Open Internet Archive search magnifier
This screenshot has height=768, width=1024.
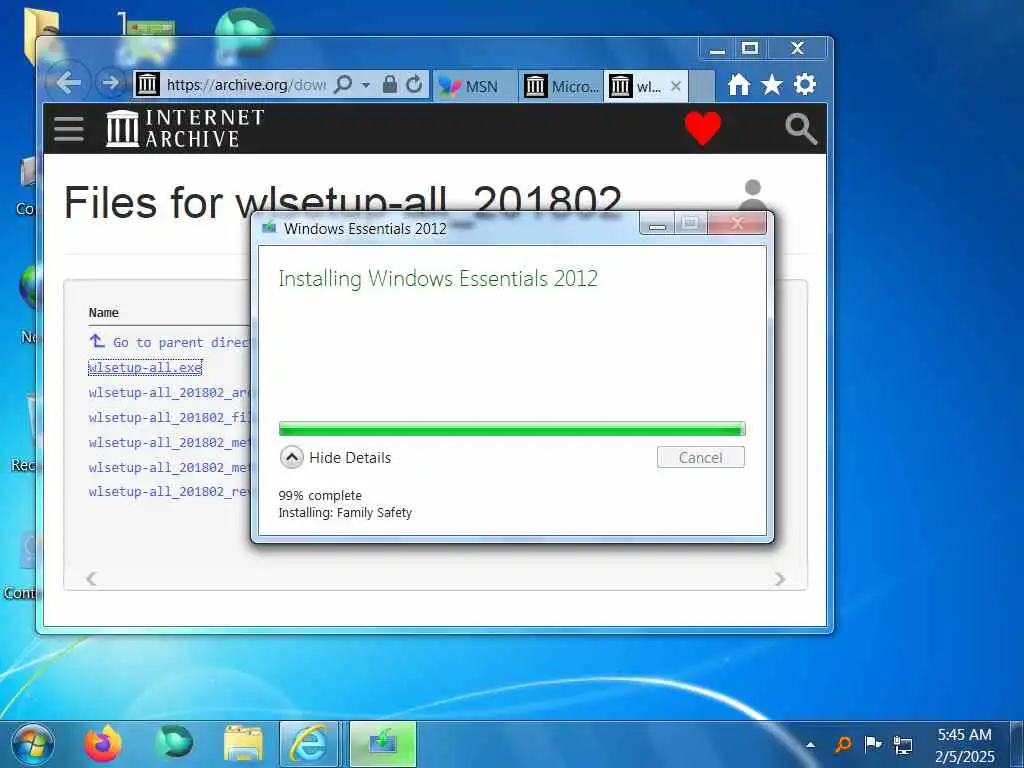point(801,128)
